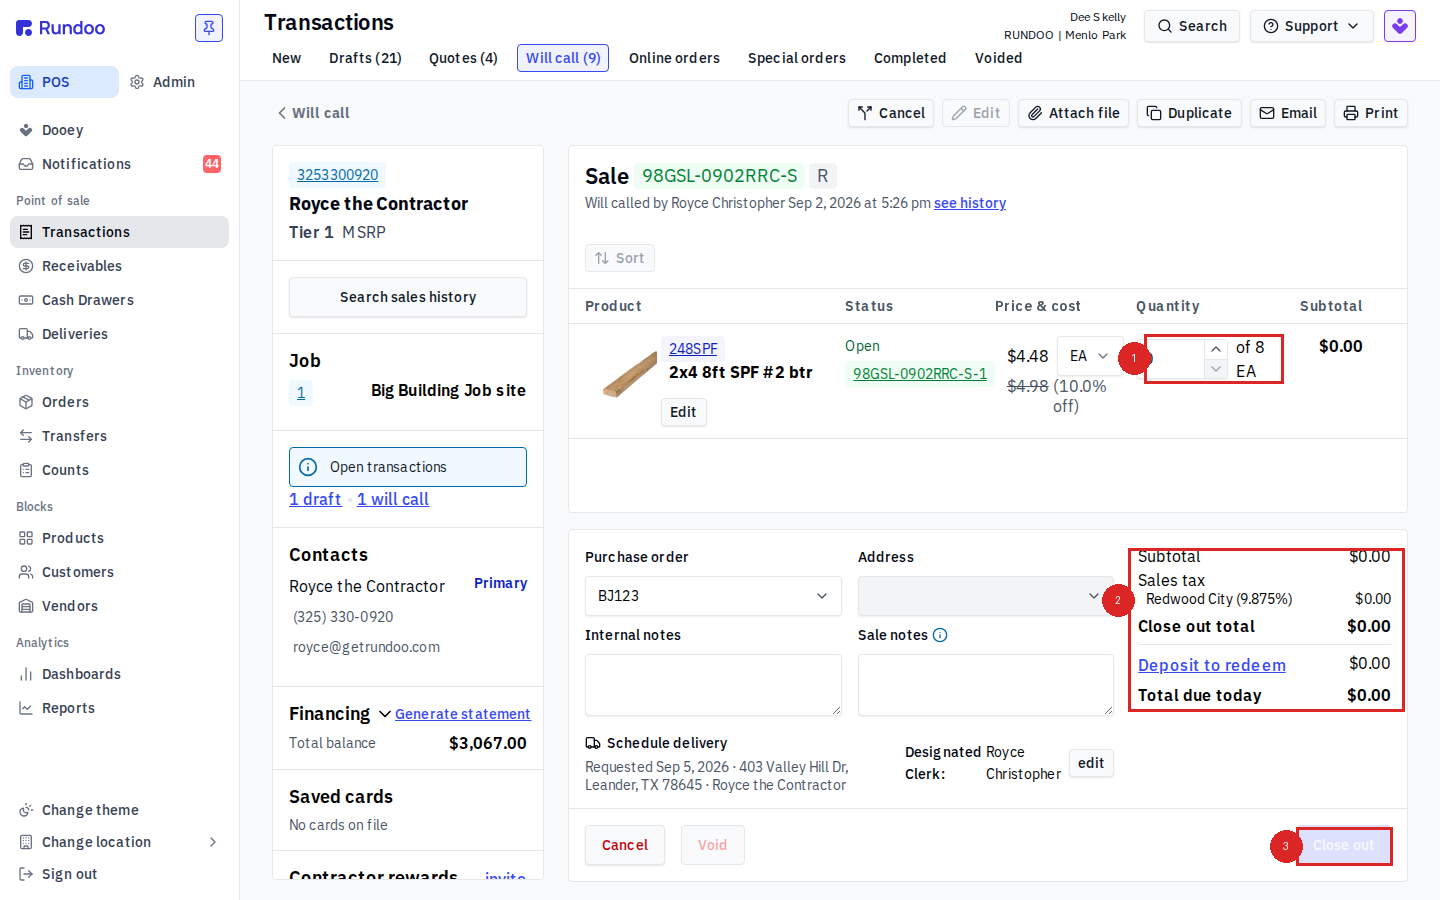
Task: Click the 2x4 lumber product thumbnail
Action: pos(630,374)
